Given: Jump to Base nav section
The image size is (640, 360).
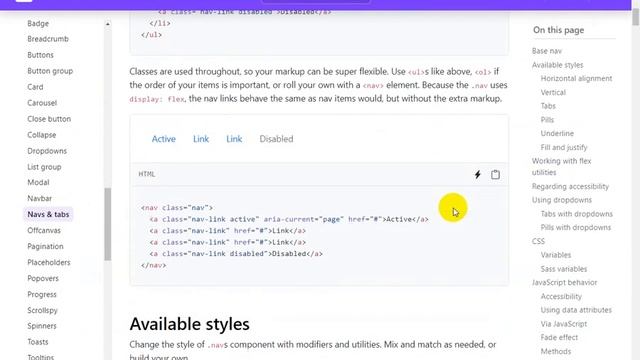Looking at the screenshot, I should [547, 51].
